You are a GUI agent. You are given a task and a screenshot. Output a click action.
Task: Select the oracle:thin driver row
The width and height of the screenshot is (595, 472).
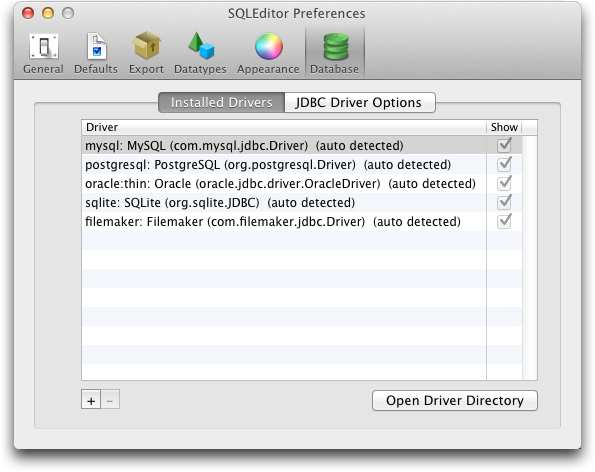283,184
